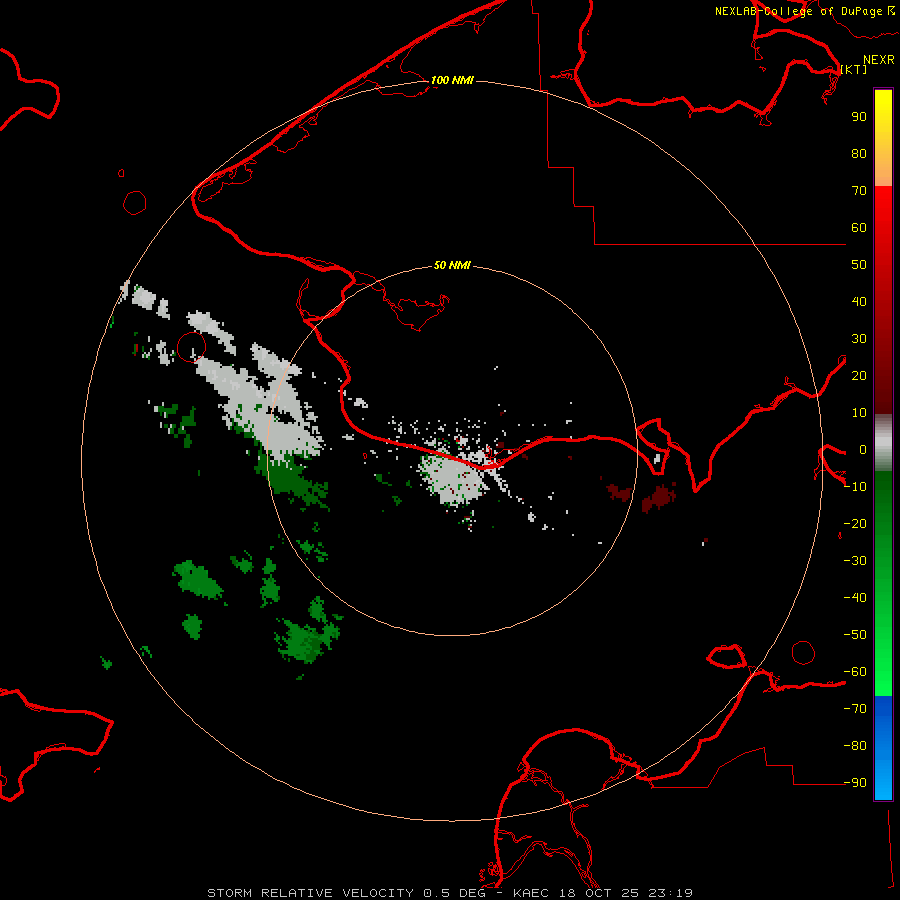Click the 0 value on velocity scale
This screenshot has height=900, width=900.
tap(863, 449)
